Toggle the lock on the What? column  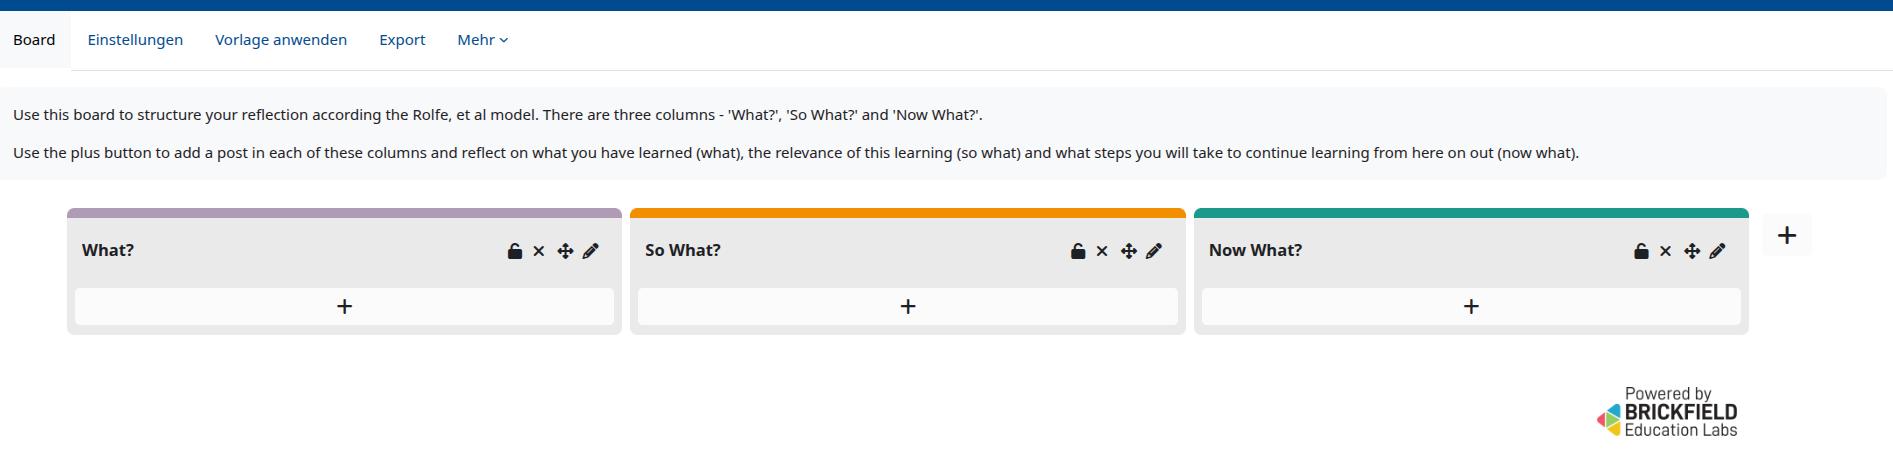(x=514, y=251)
